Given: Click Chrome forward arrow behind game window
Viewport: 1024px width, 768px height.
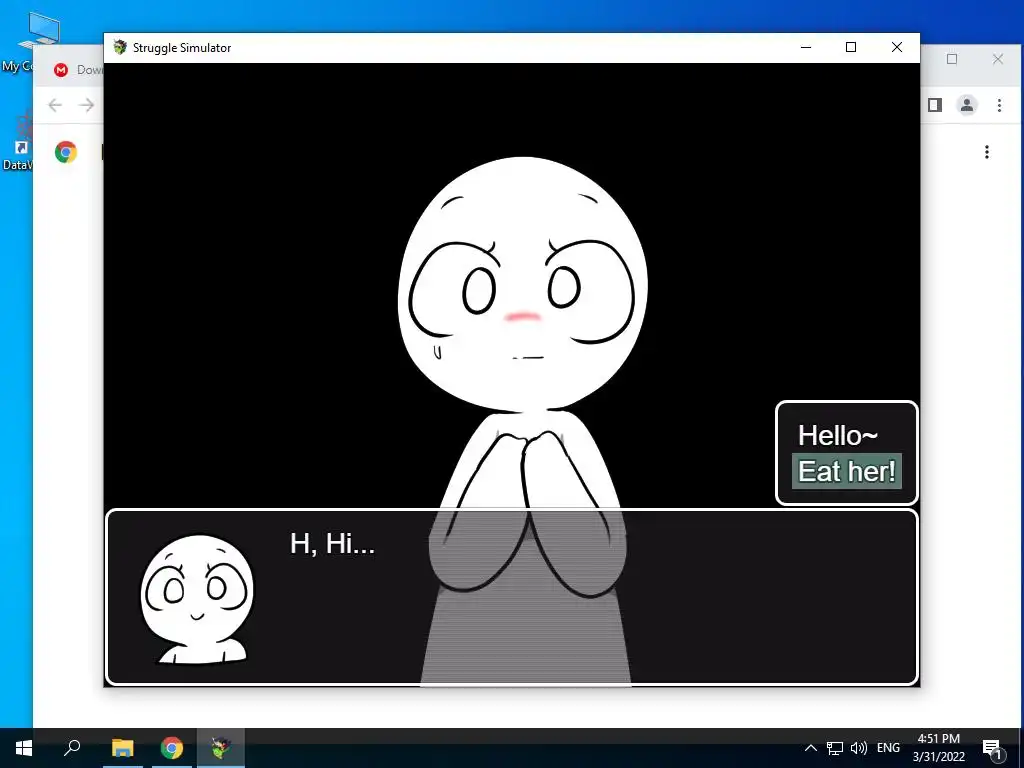Looking at the screenshot, I should coord(86,105).
